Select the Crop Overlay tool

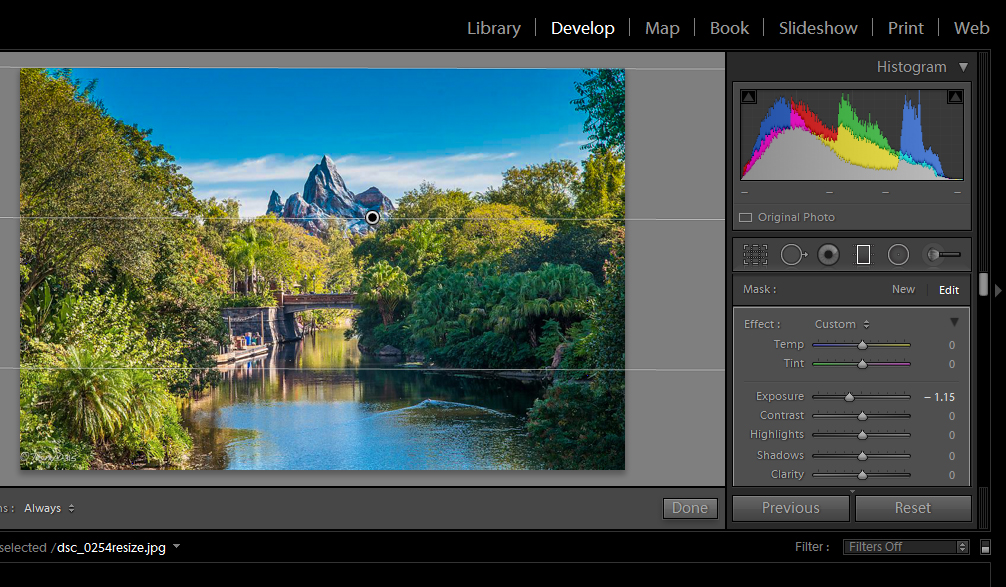[x=755, y=255]
